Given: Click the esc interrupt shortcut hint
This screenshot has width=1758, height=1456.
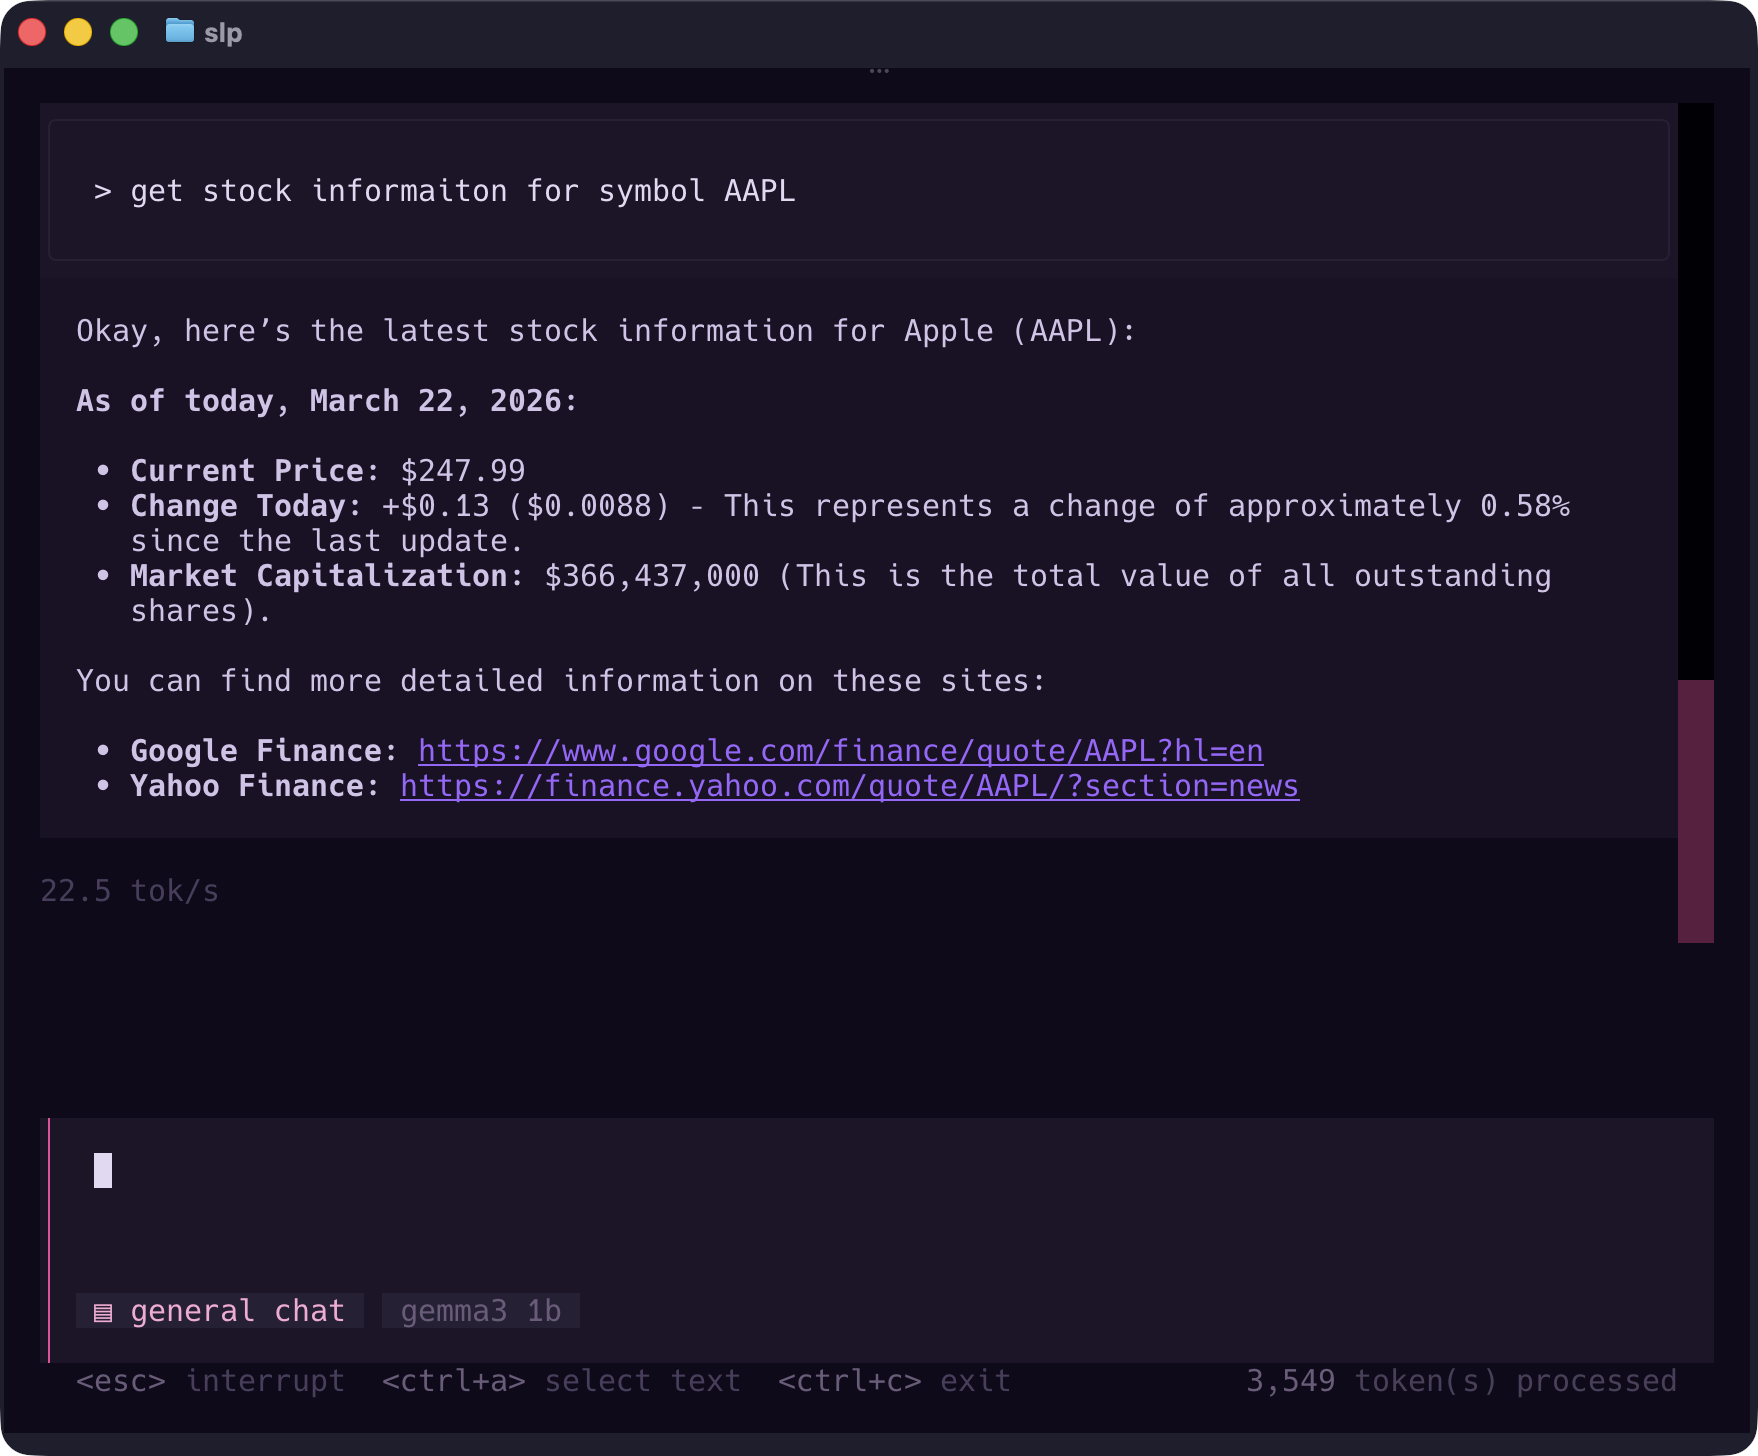Looking at the screenshot, I should [210, 1381].
